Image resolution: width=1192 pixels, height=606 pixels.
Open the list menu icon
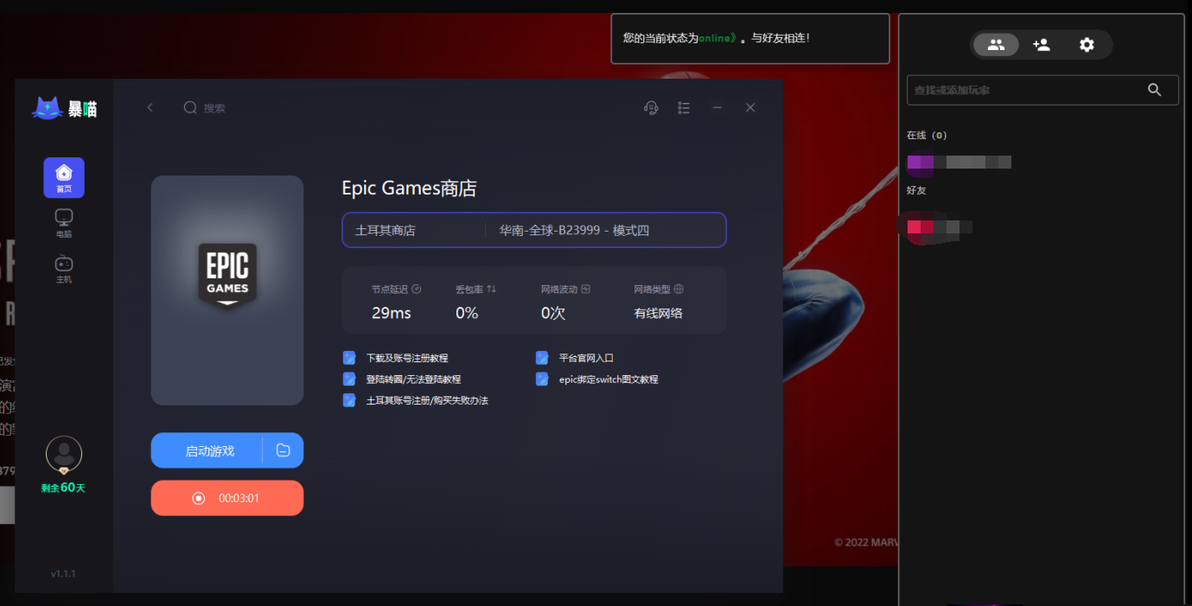coord(683,108)
